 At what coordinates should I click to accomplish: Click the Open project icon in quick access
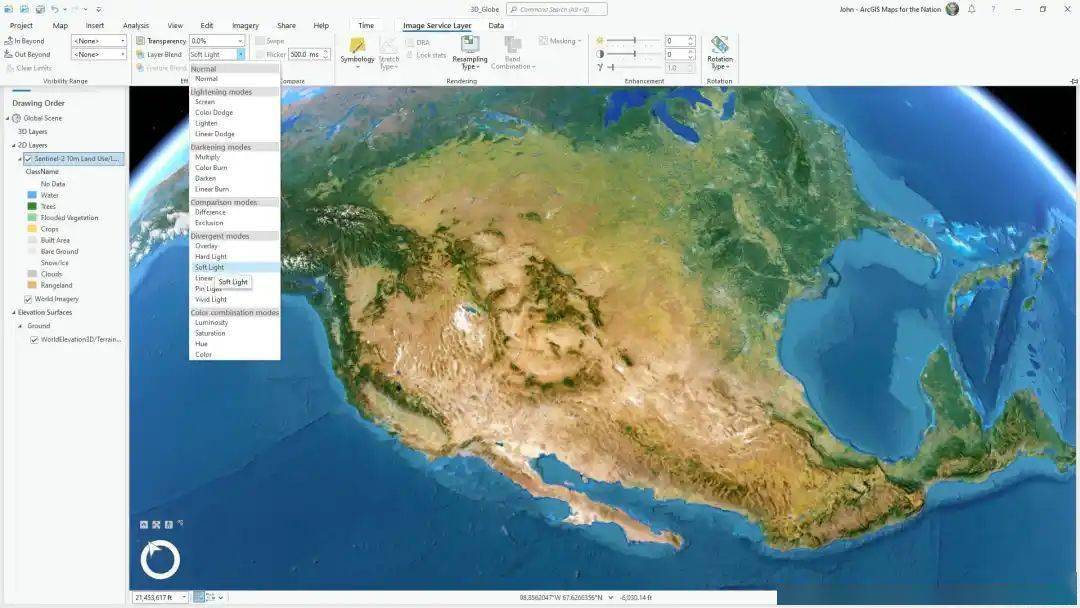tap(24, 9)
